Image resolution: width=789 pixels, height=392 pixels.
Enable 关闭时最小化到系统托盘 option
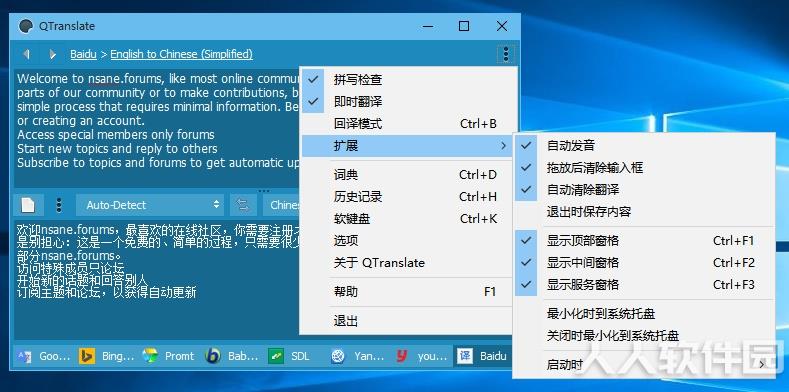[x=644, y=336]
